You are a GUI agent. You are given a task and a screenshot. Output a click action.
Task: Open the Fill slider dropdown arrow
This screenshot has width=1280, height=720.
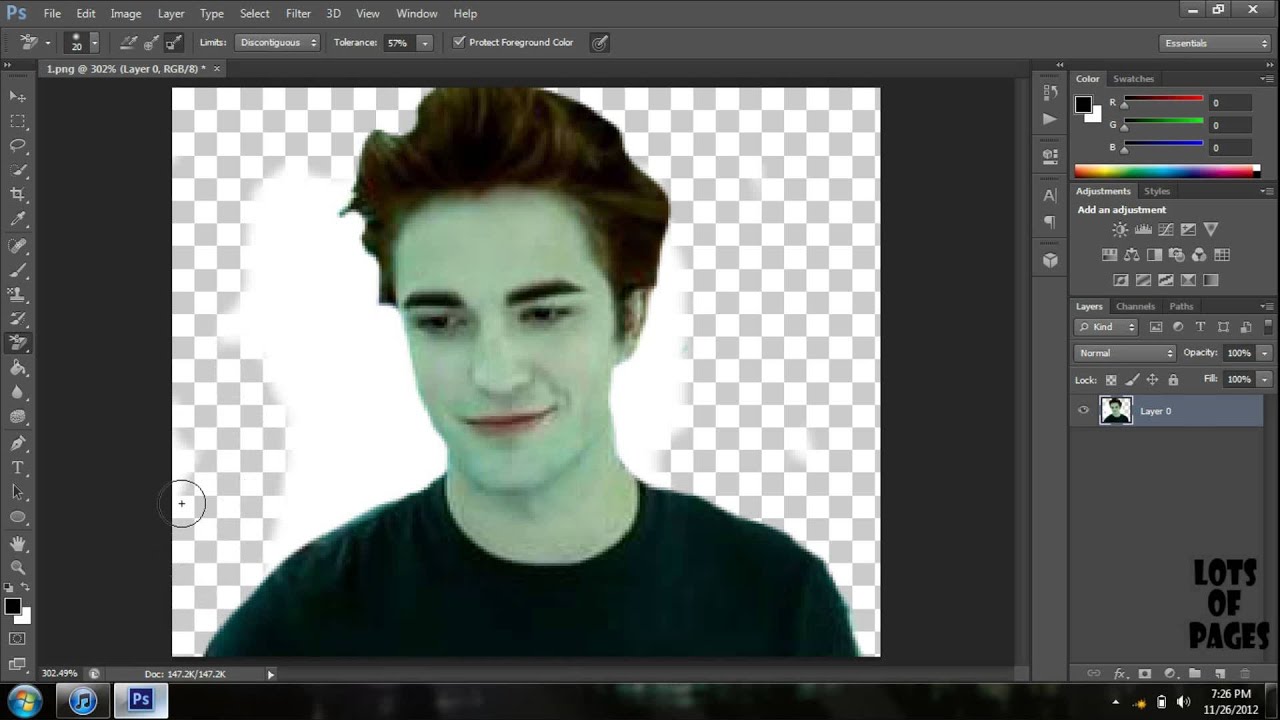(1264, 380)
